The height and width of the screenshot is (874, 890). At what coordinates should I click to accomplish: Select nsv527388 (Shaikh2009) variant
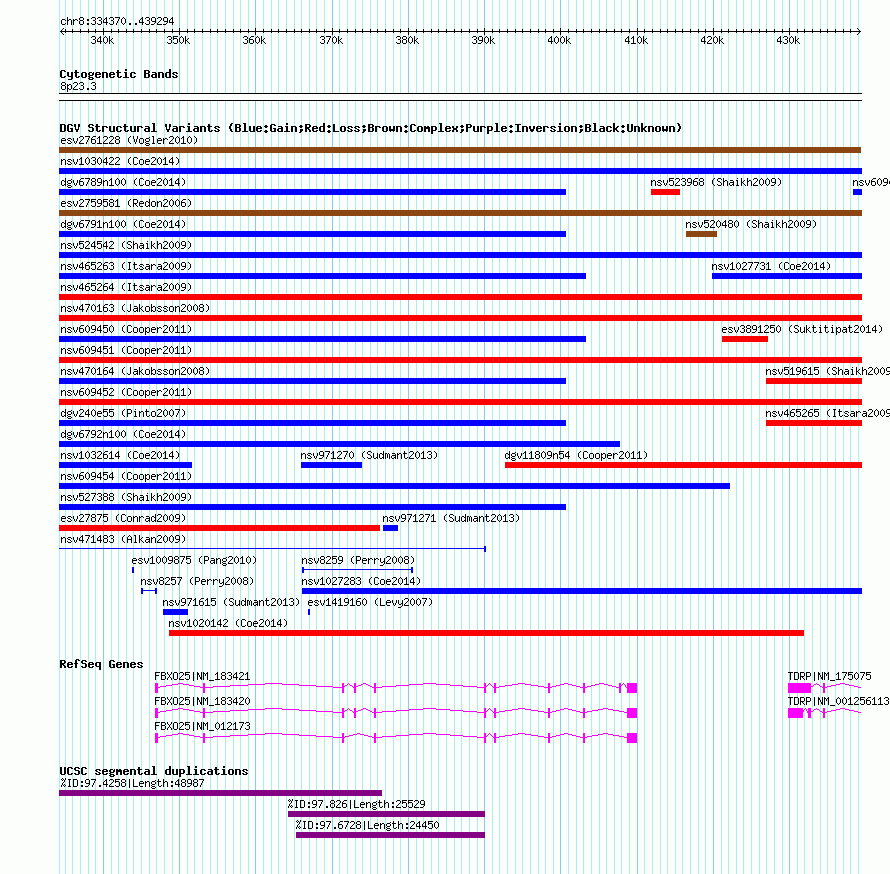point(312,507)
